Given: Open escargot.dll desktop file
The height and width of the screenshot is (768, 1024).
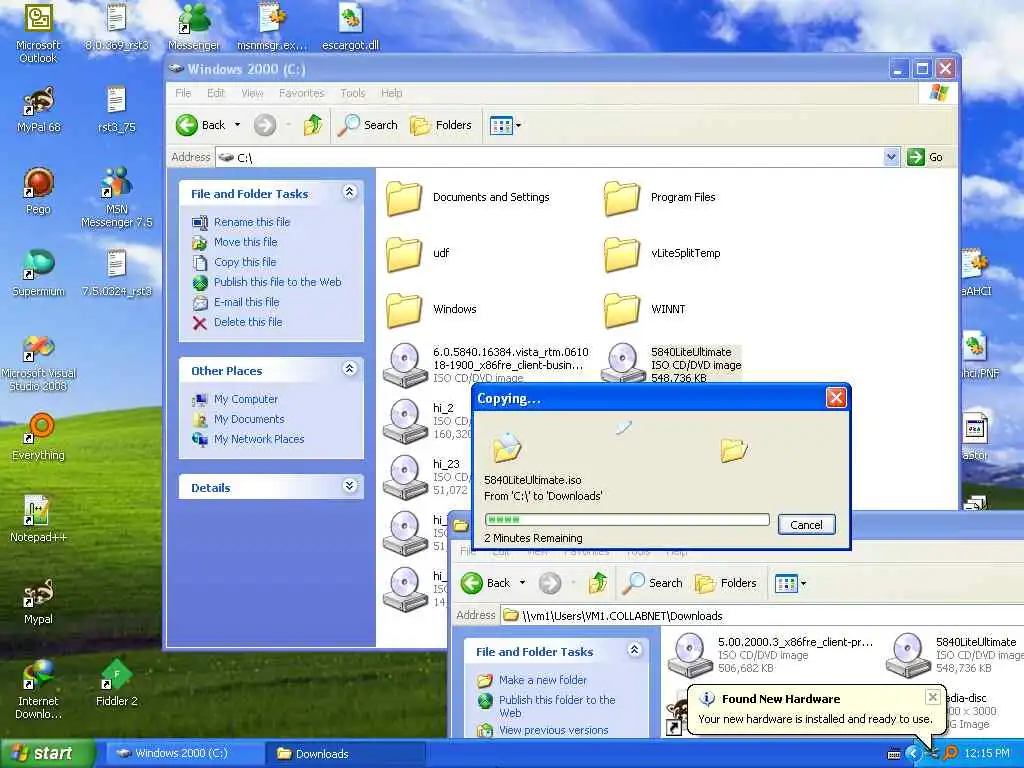Looking at the screenshot, I should [x=350, y=27].
